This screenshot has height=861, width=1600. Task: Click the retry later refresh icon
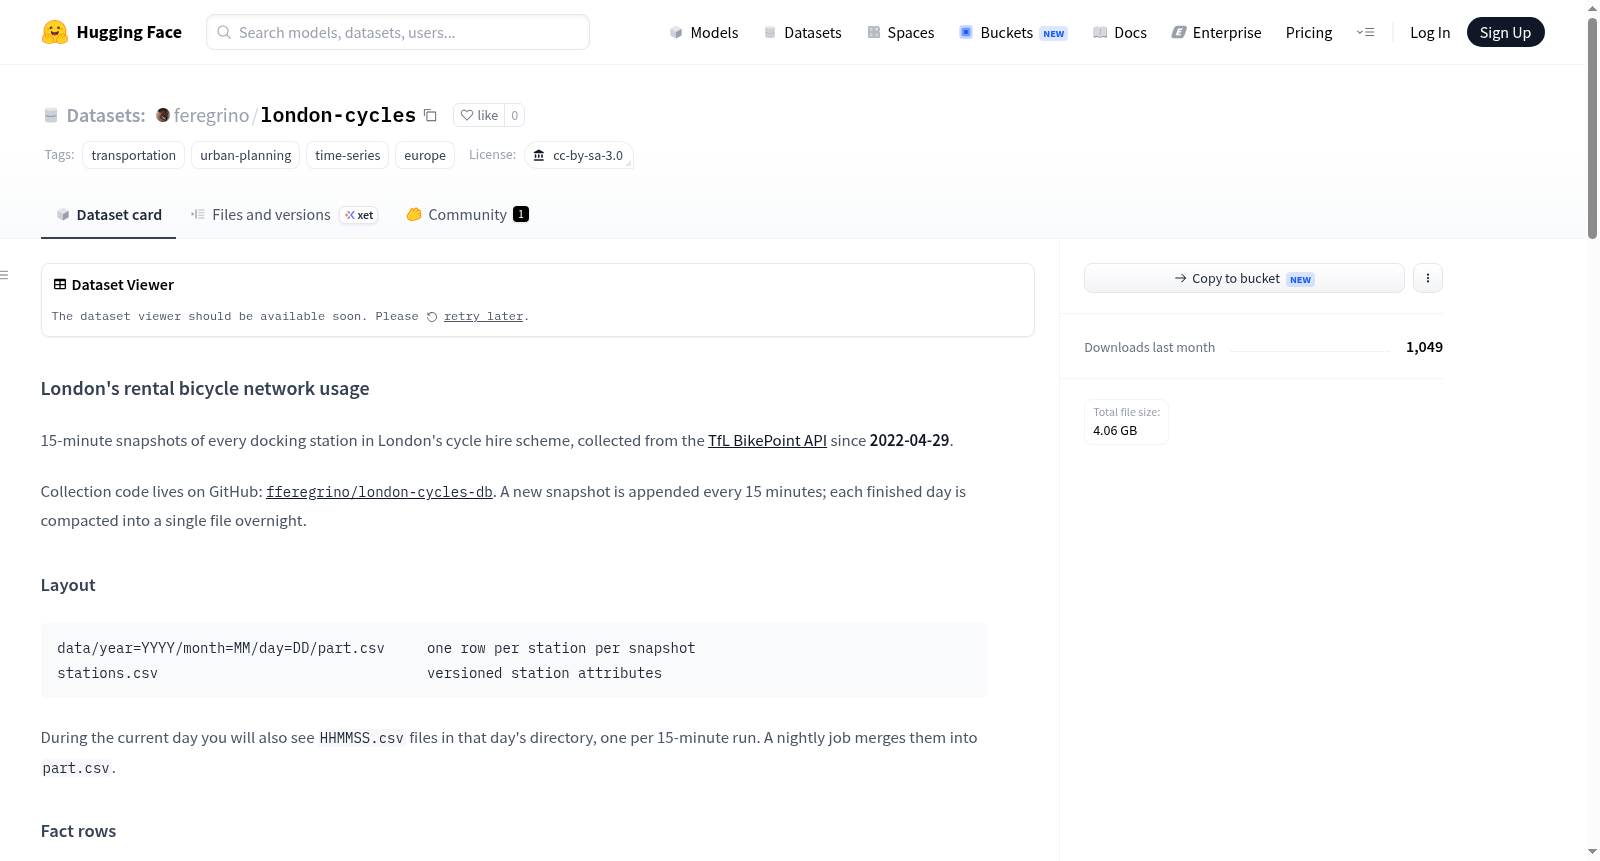coord(432,317)
